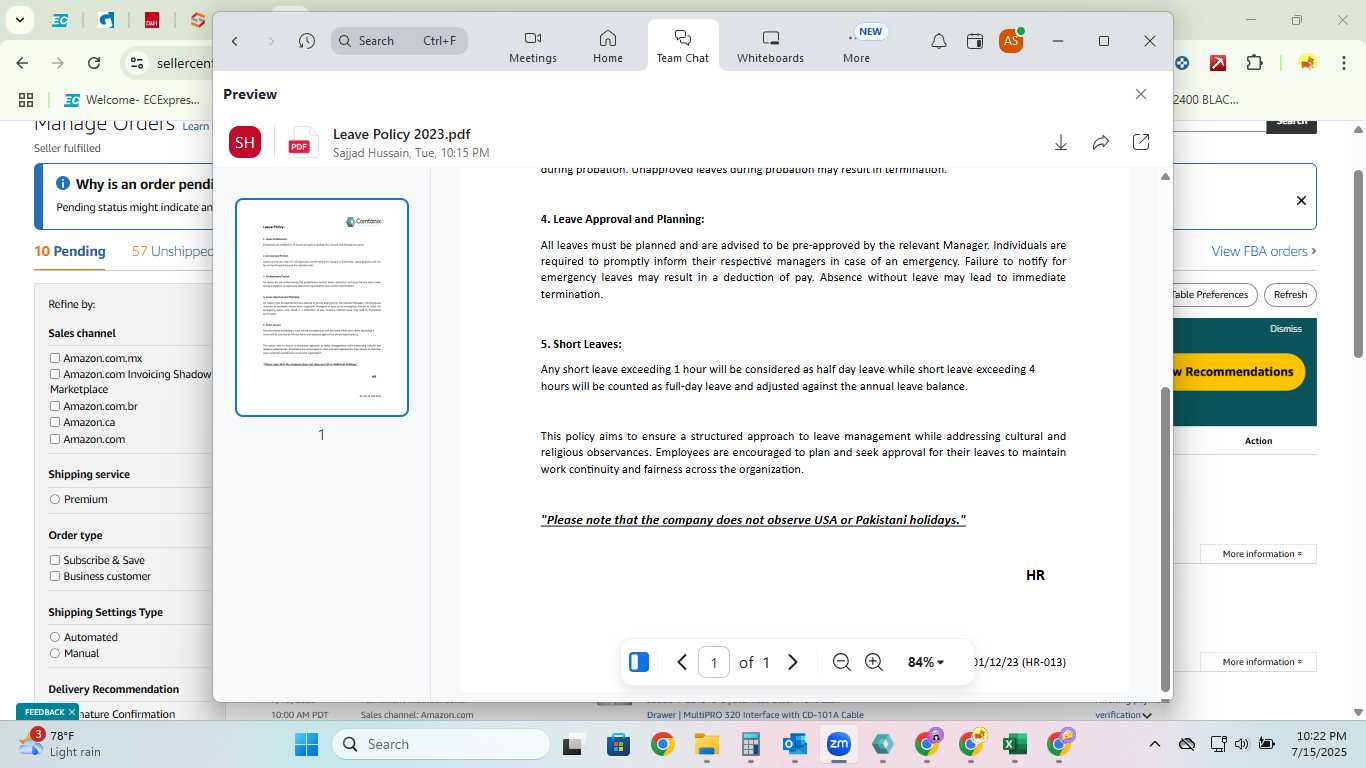Select Manual shipping settings type
This screenshot has height=768, width=1366.
click(55, 653)
